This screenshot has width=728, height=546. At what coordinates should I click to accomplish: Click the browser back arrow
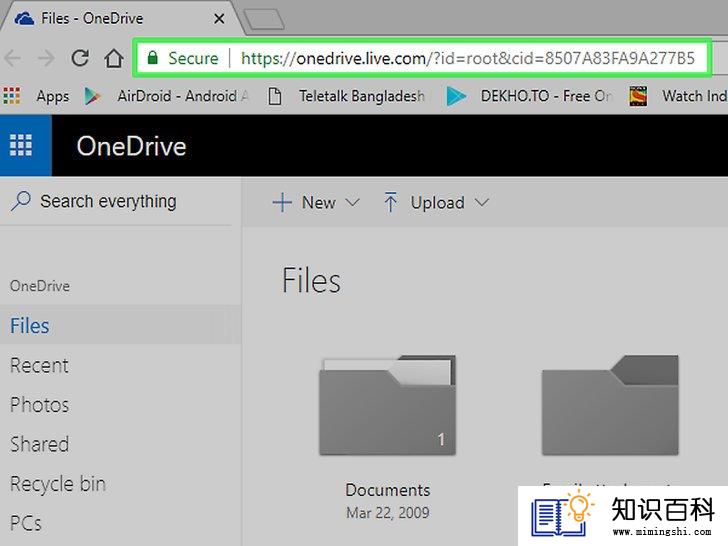coord(13,58)
